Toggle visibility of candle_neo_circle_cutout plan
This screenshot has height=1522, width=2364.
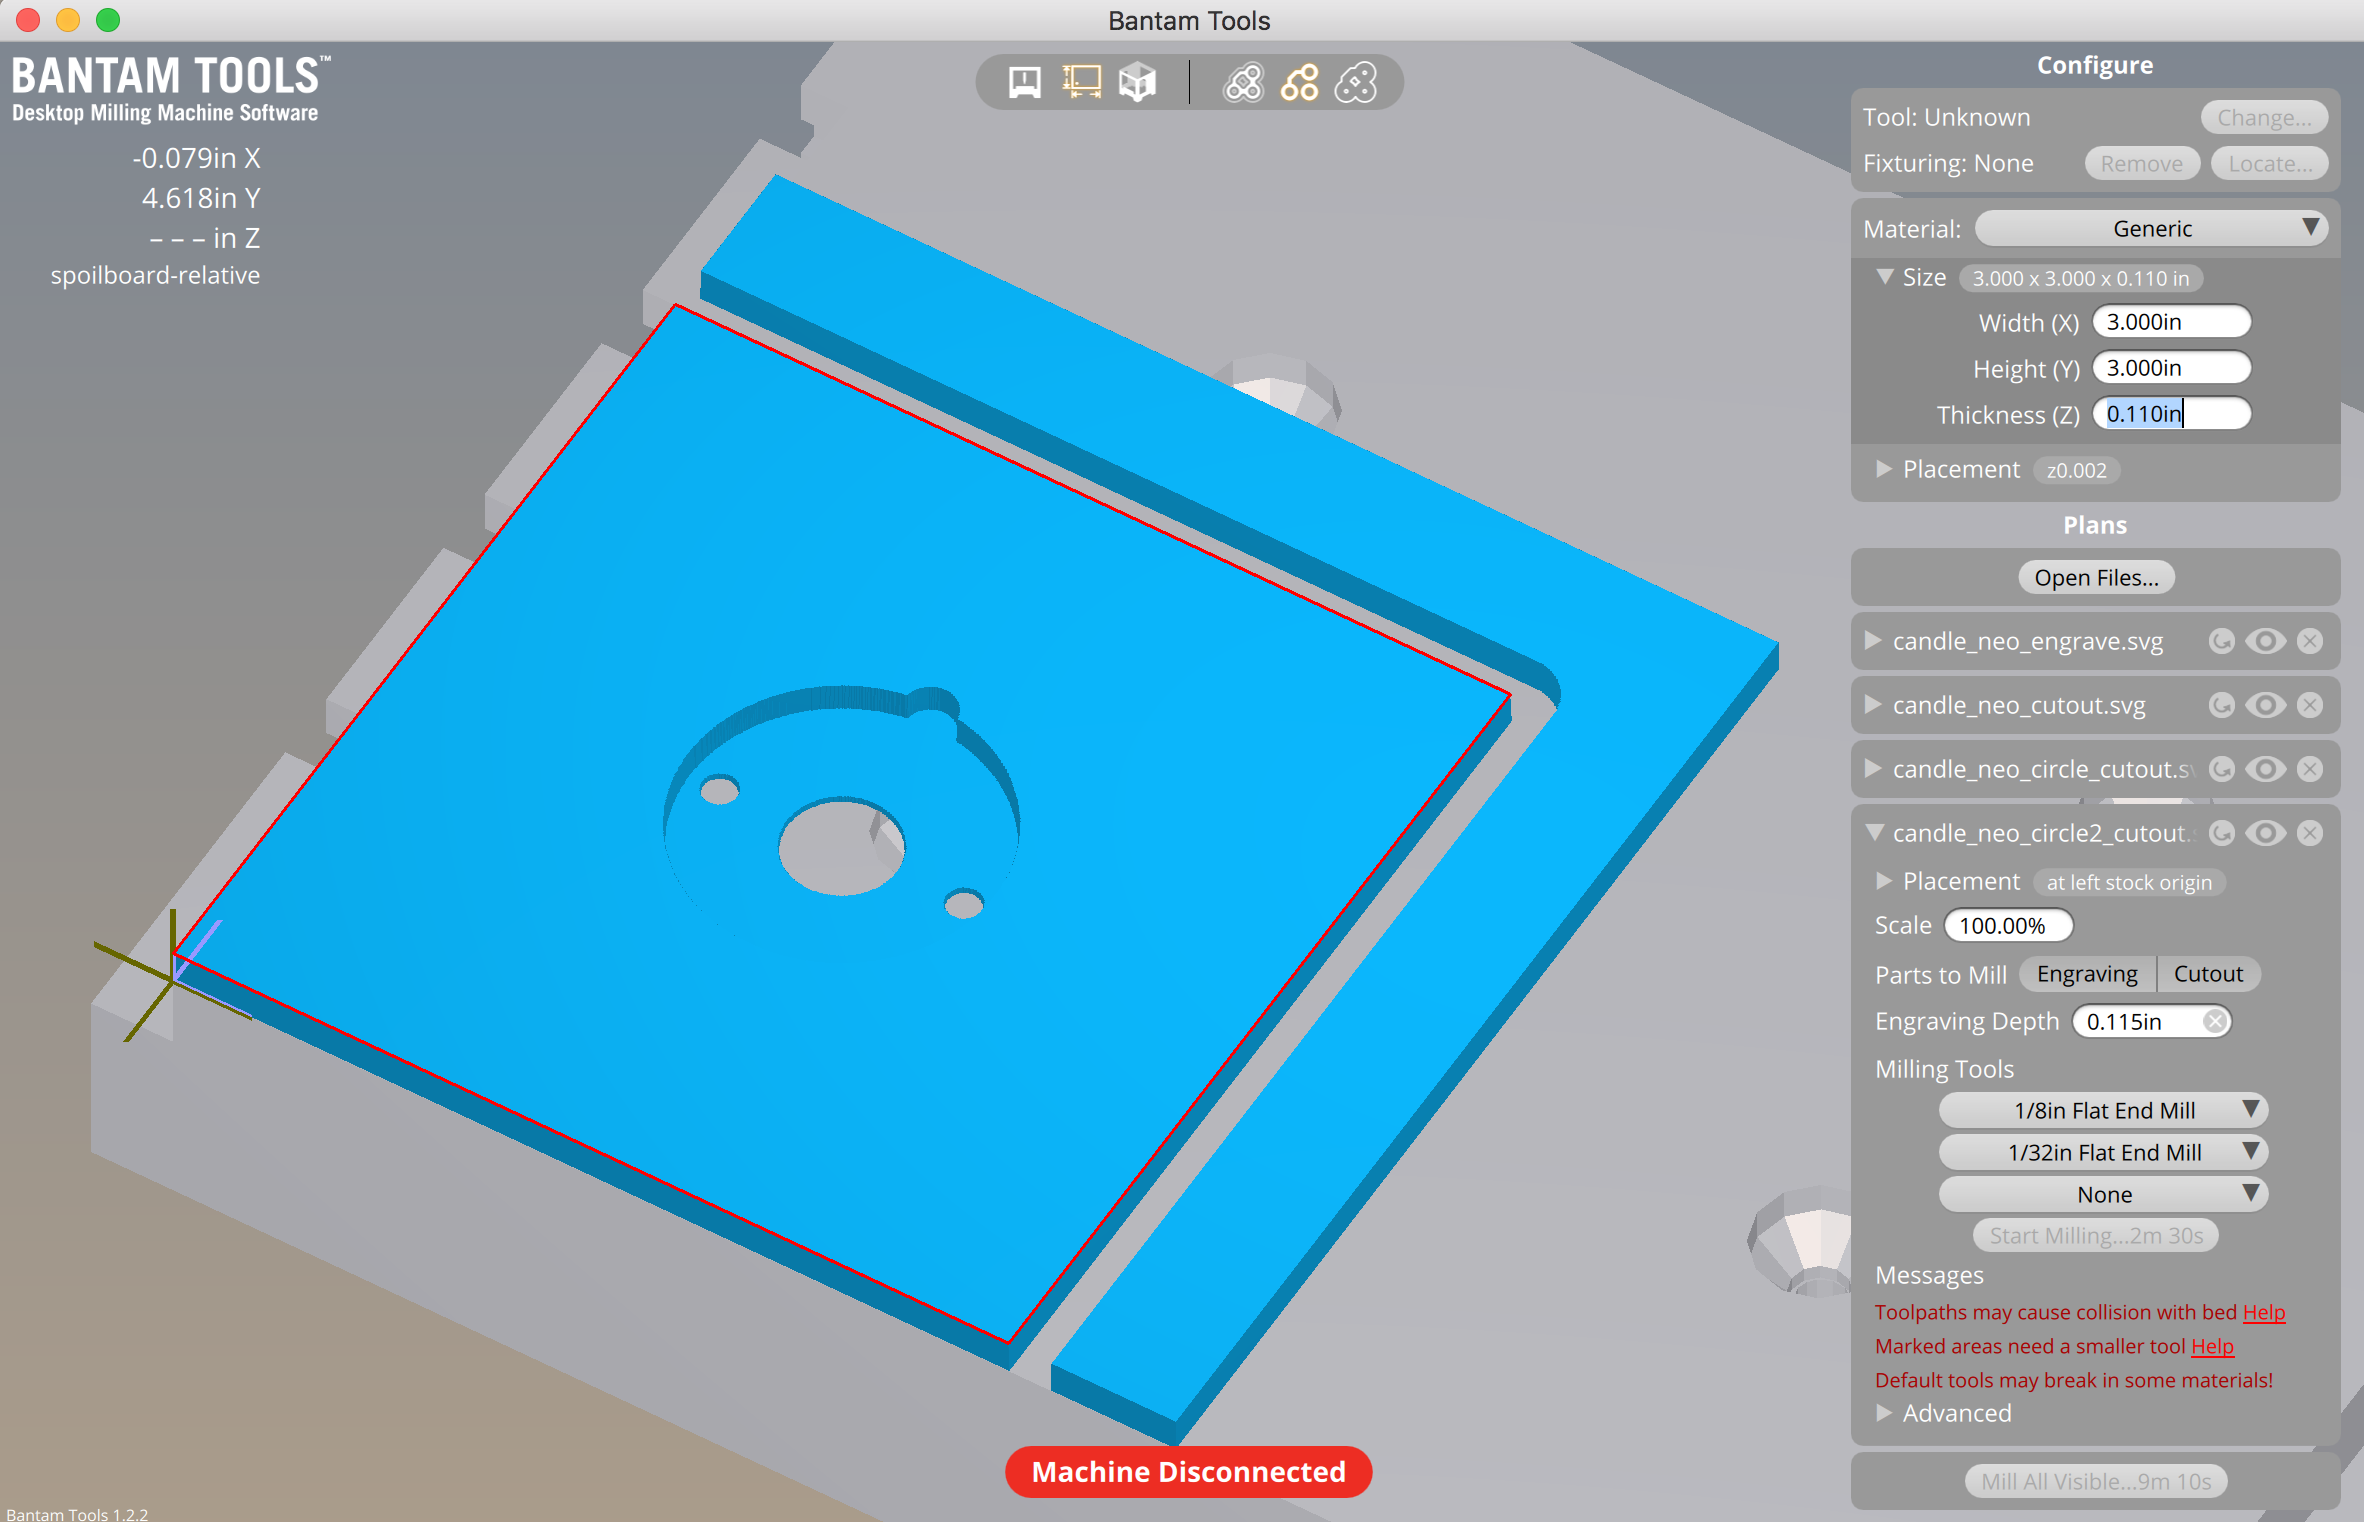(x=2266, y=769)
